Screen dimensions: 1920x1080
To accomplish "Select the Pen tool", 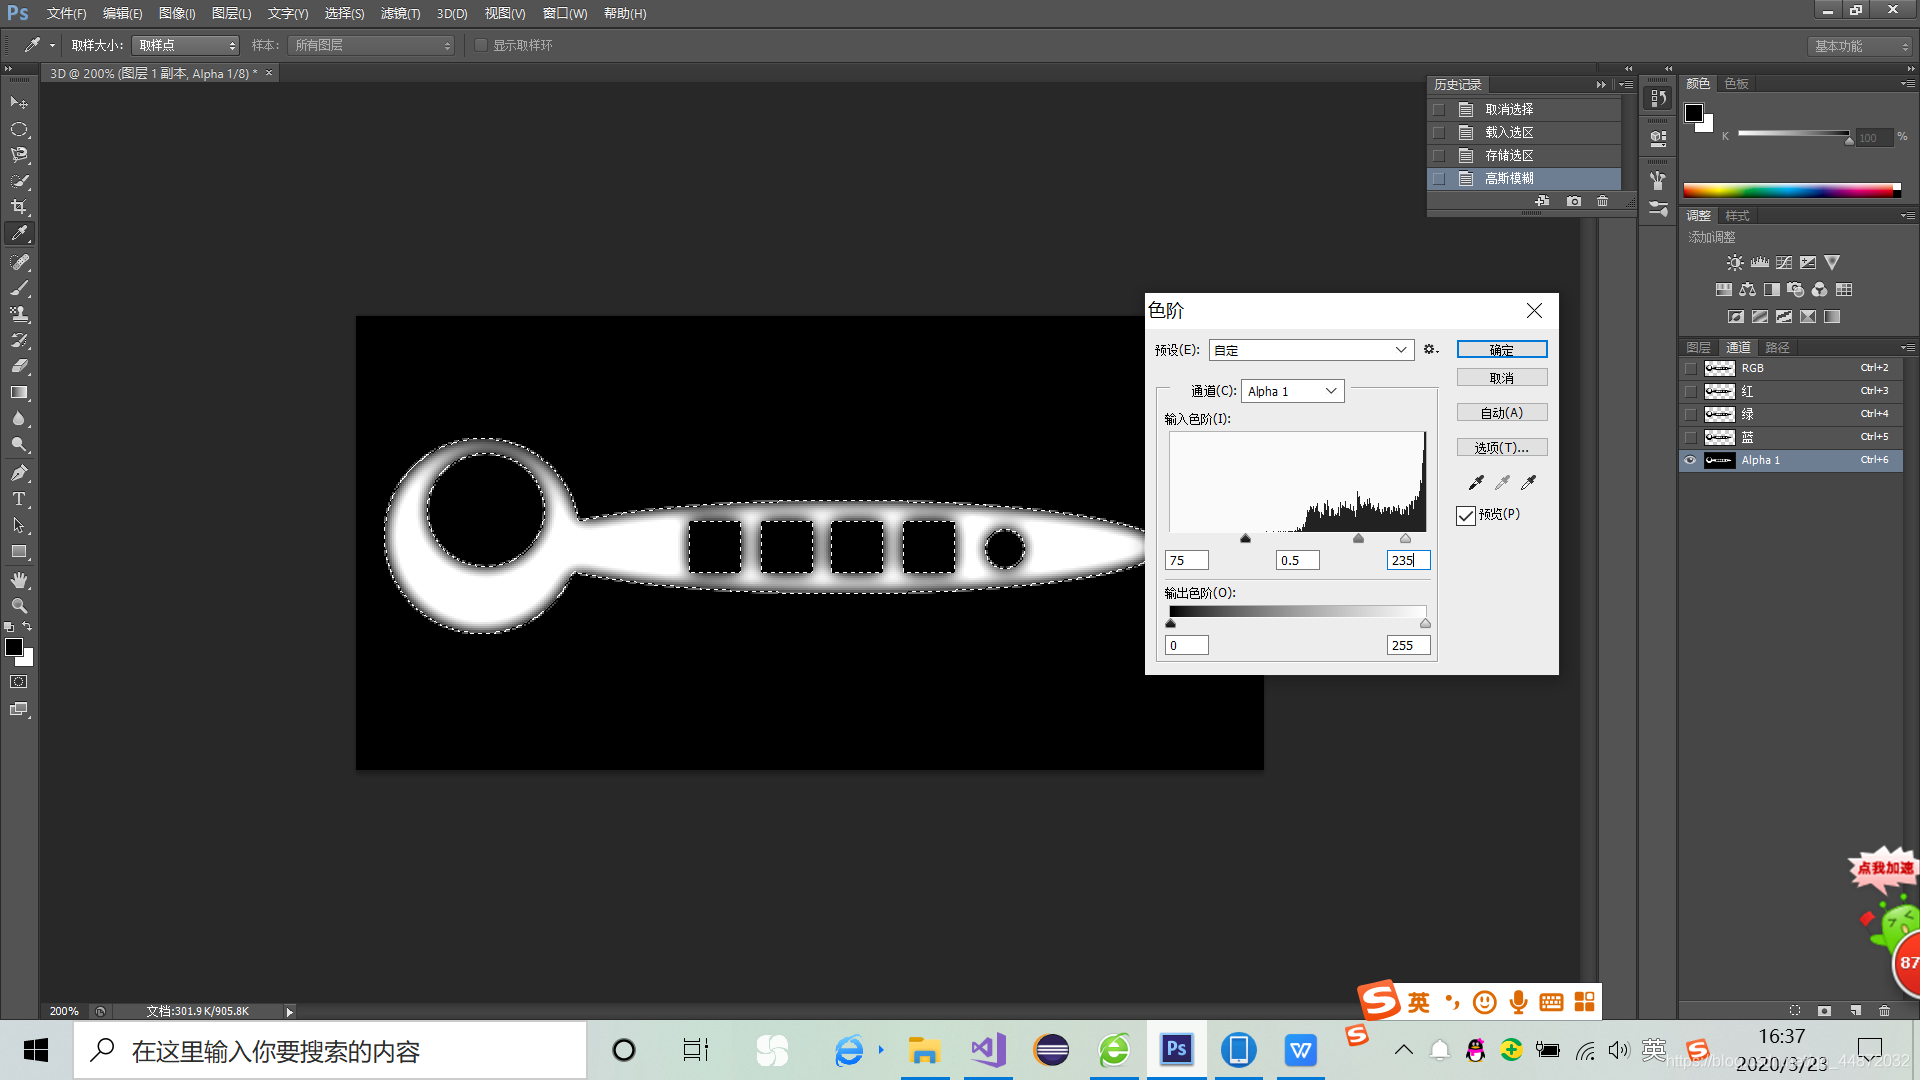I will point(19,473).
